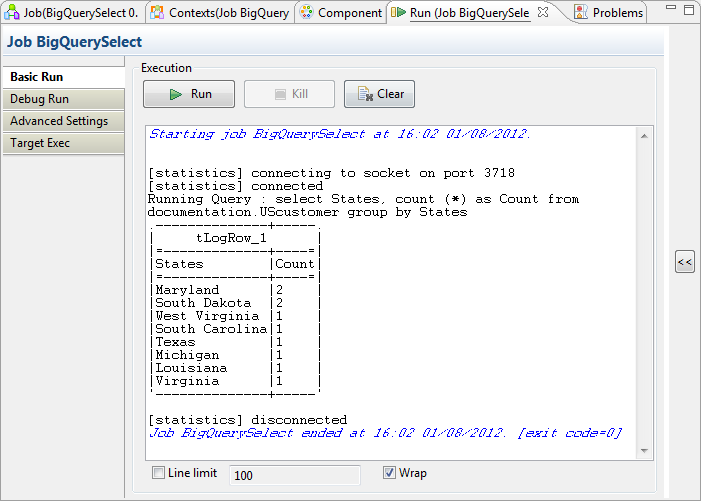Click the Louisiana row in output

[x=235, y=368]
